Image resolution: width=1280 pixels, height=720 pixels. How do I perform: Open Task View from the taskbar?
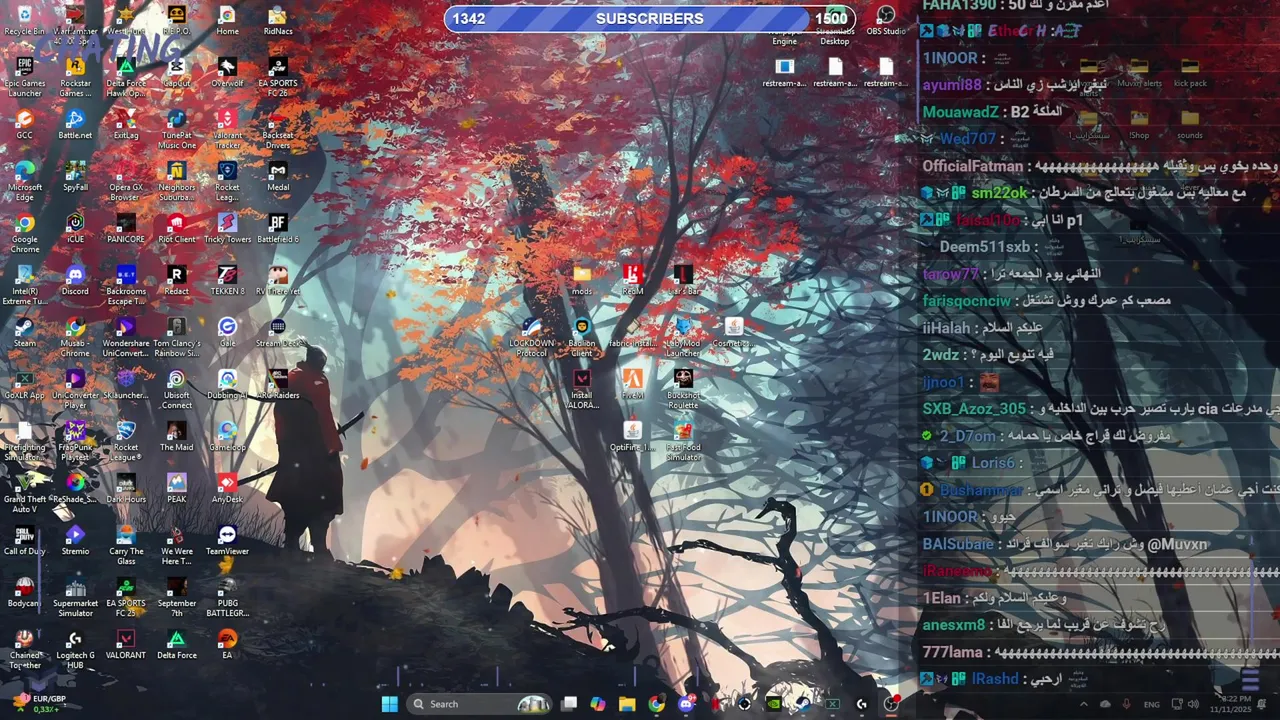(x=569, y=704)
